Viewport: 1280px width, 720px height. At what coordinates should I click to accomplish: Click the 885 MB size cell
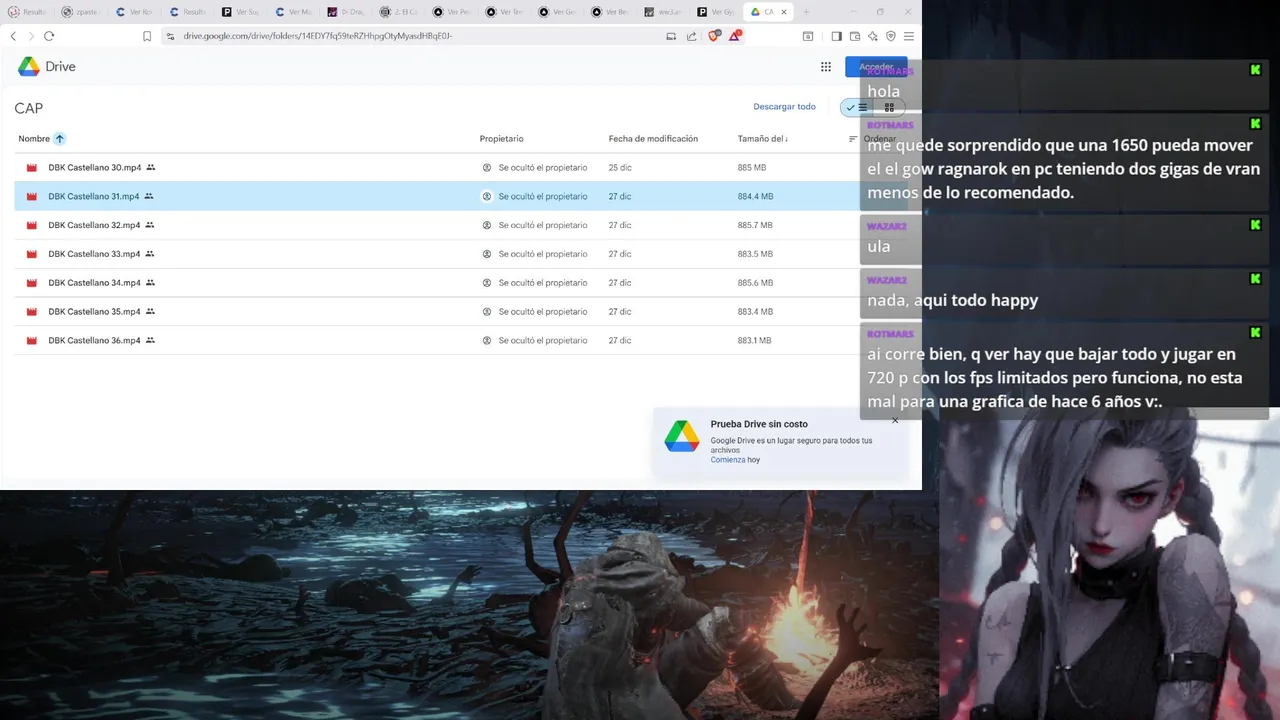point(752,168)
